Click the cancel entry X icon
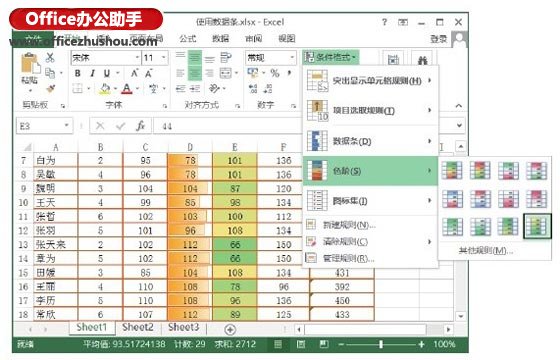This screenshot has height=360, width=560. 100,126
